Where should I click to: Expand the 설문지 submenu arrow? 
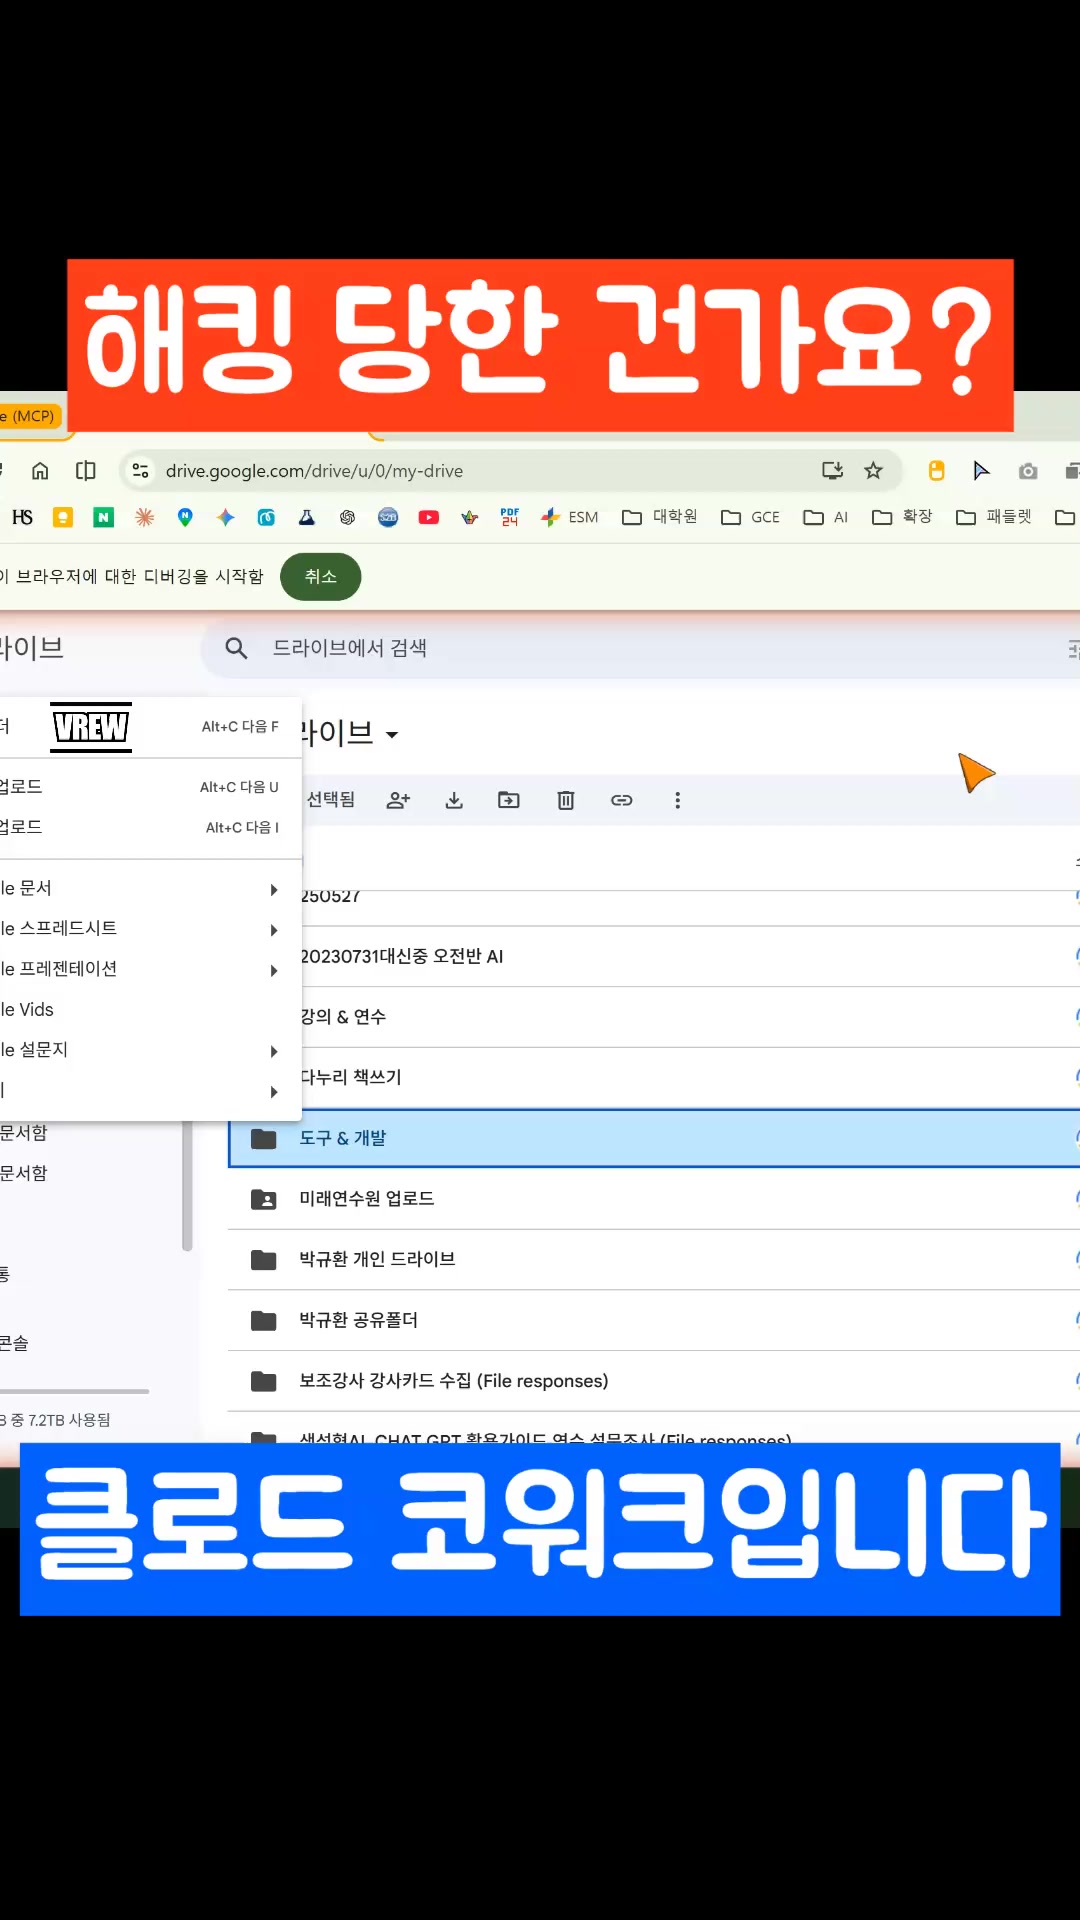click(274, 1051)
